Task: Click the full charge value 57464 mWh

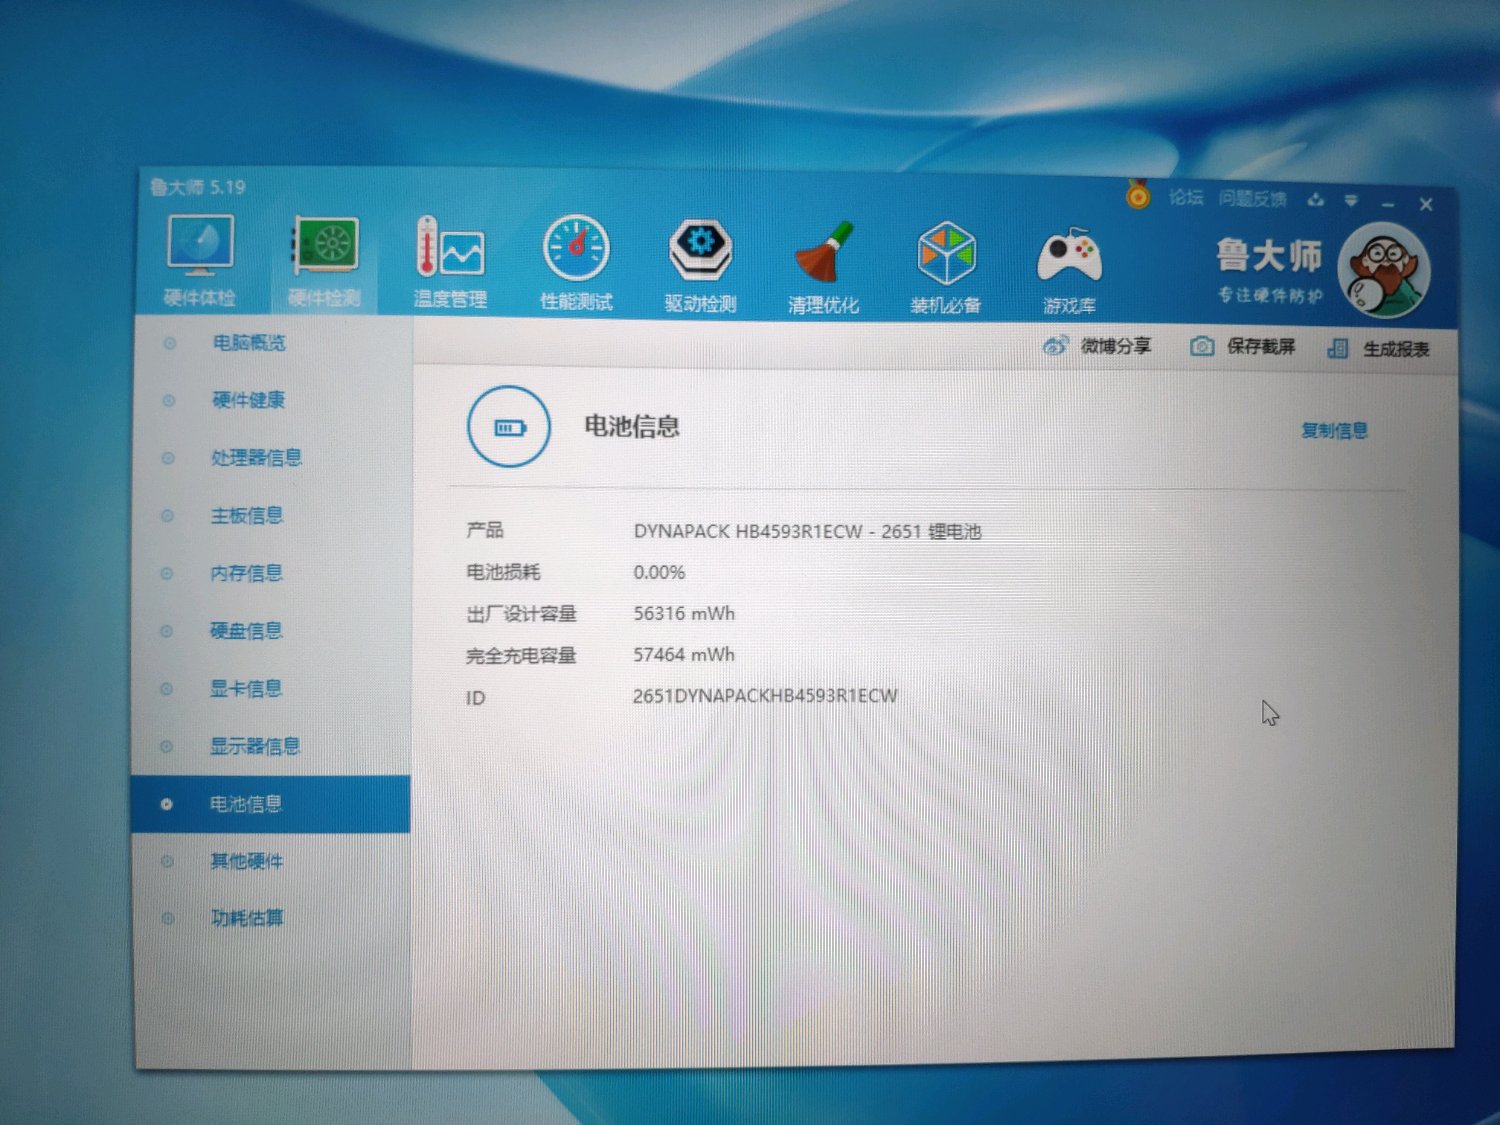Action: tap(684, 655)
